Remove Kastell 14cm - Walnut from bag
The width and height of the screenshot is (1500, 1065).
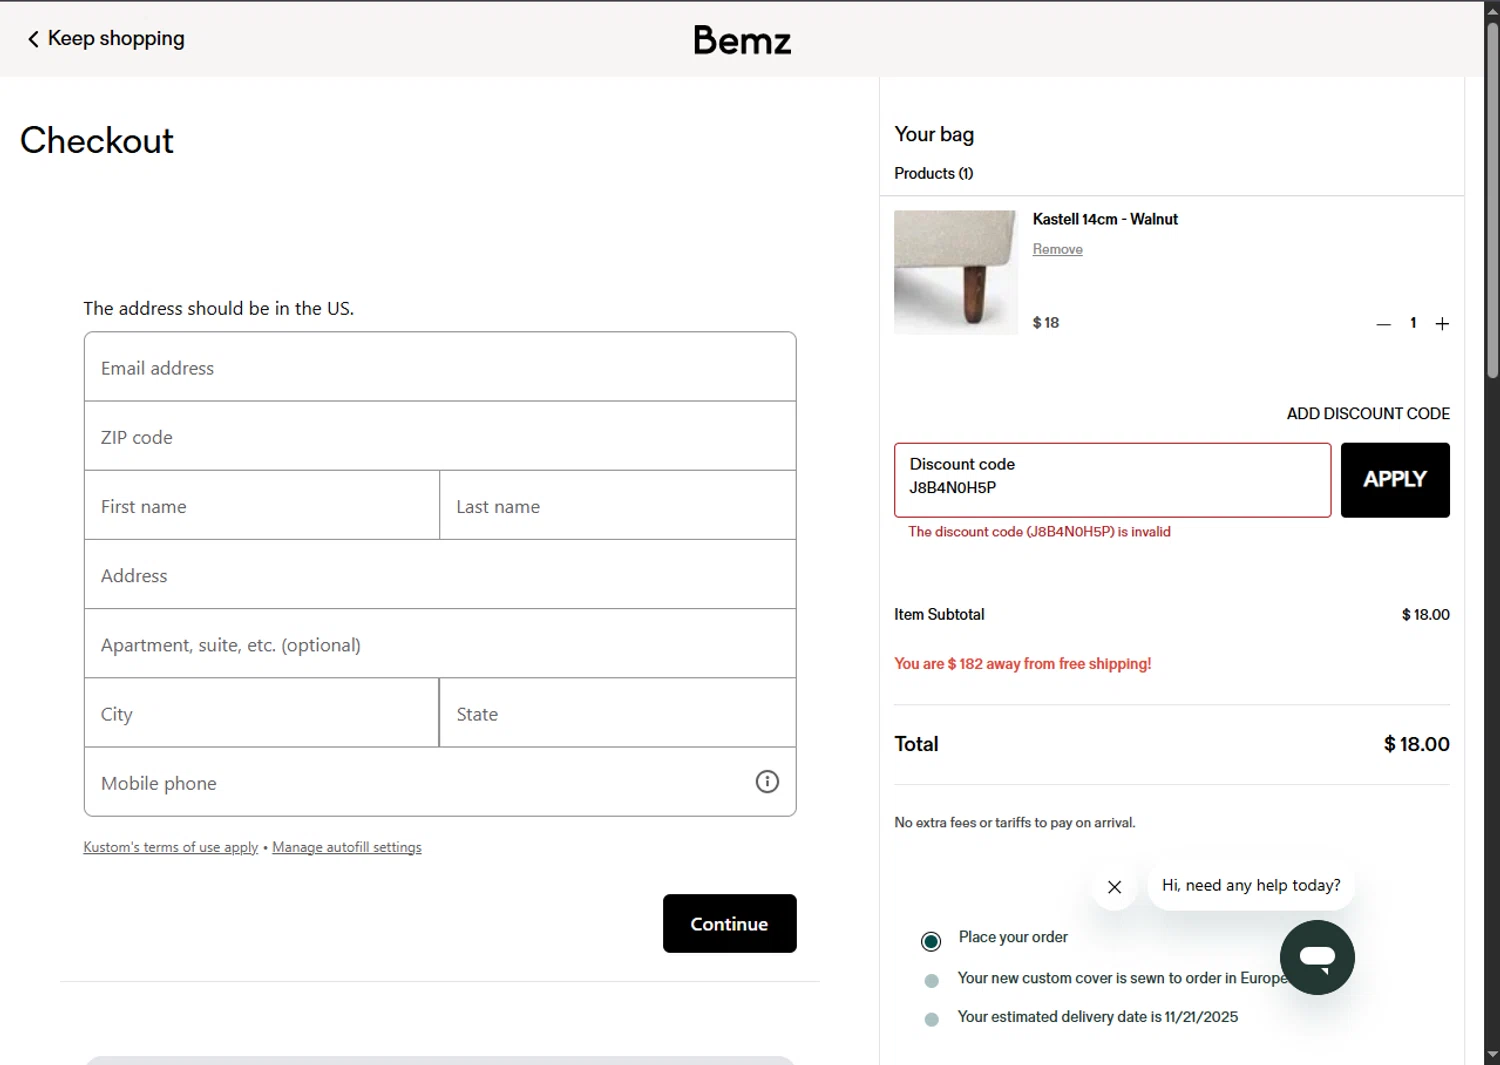(1057, 250)
